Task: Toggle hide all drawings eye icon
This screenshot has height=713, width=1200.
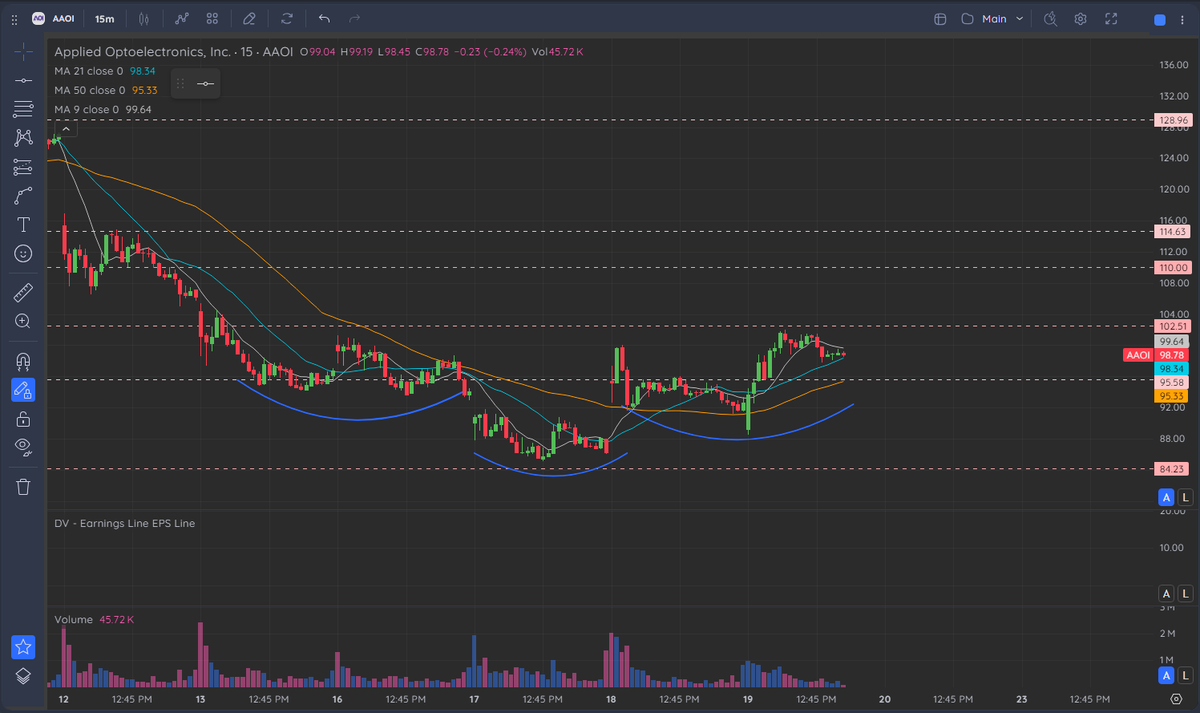Action: tap(23, 447)
